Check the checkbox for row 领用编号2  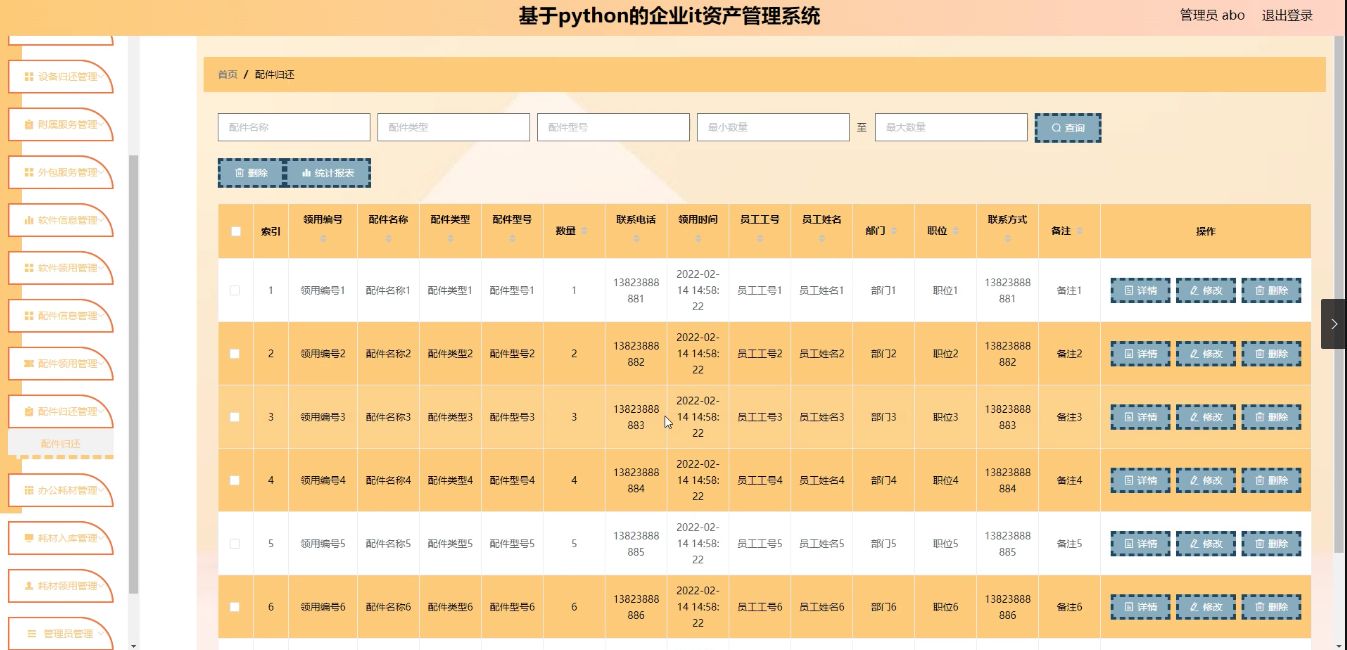pos(235,354)
